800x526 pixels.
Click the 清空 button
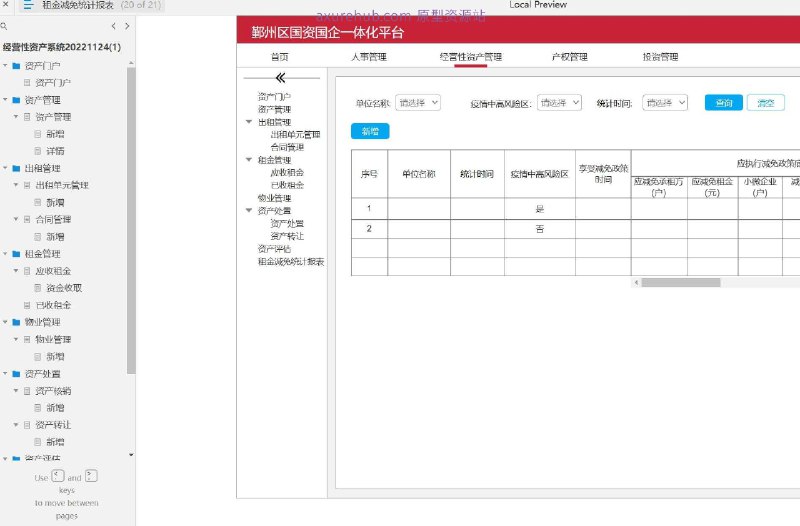765,103
